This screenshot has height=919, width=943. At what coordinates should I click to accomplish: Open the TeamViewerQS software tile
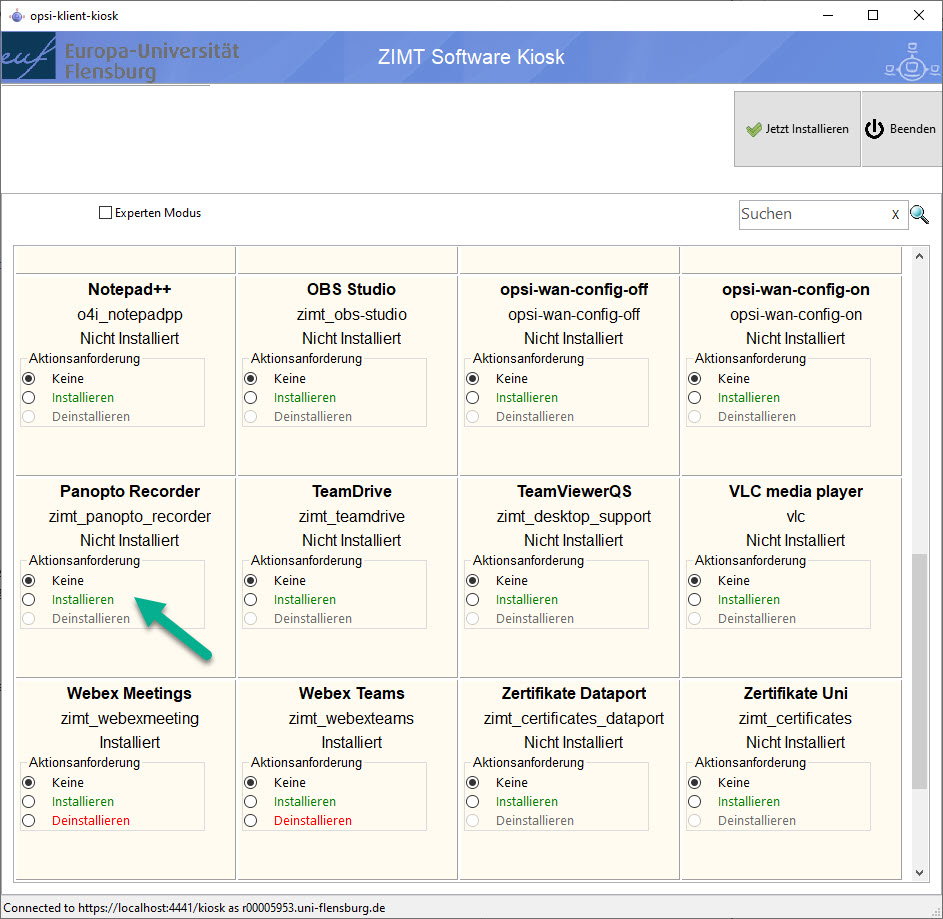pos(574,492)
